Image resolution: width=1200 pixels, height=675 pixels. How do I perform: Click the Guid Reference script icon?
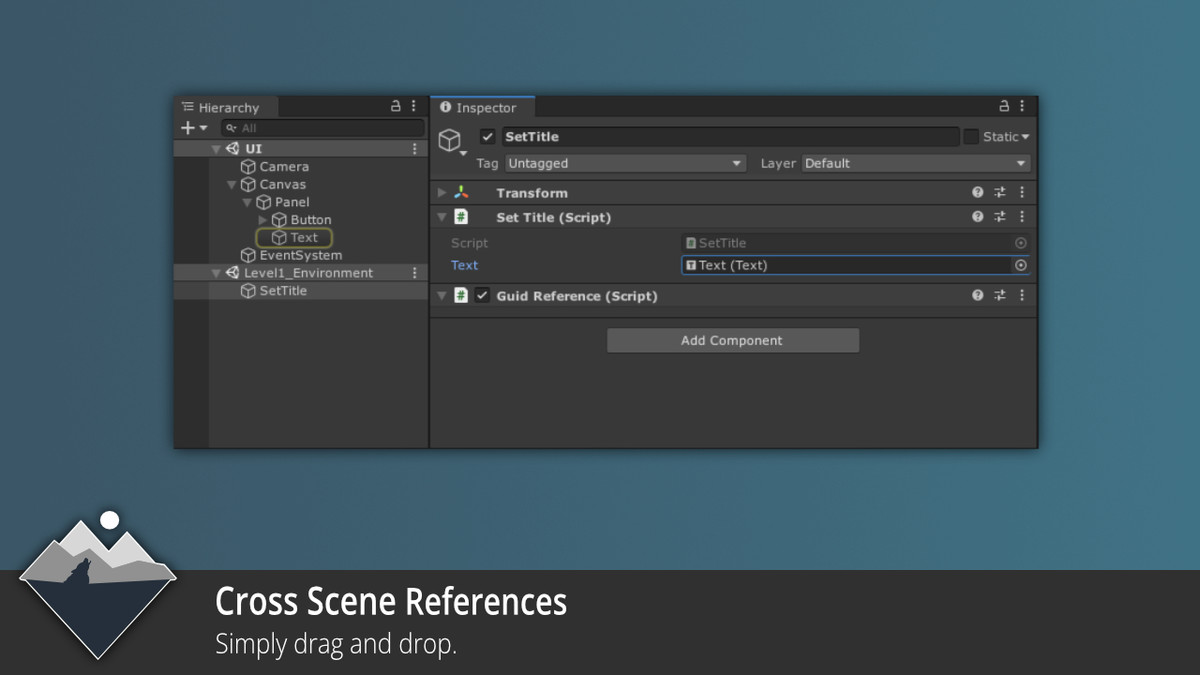[x=461, y=296]
